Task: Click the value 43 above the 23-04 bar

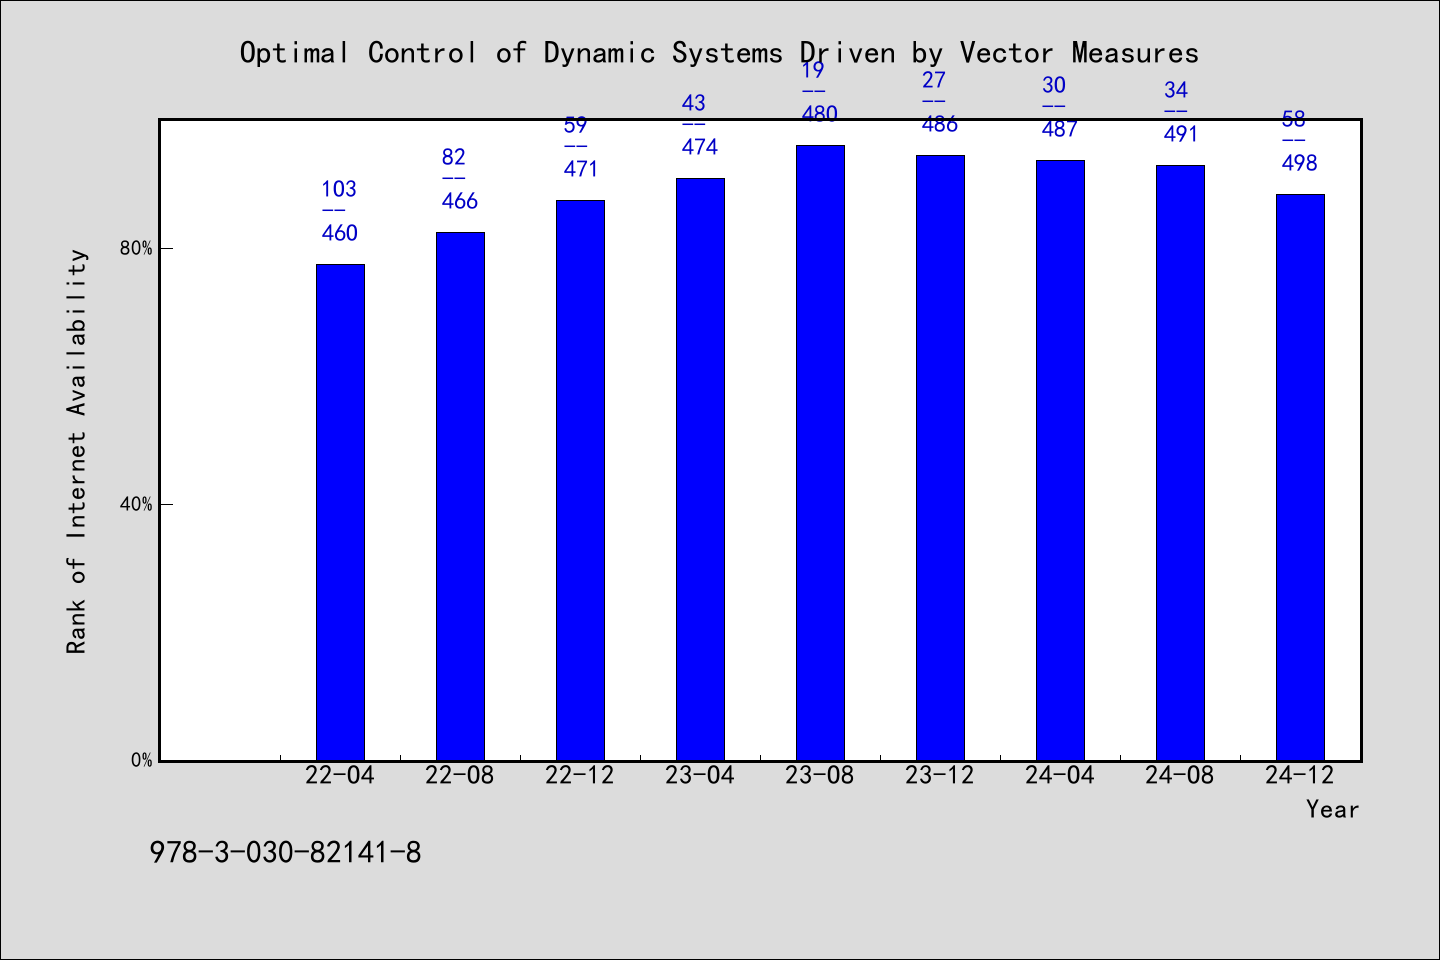Action: [693, 103]
